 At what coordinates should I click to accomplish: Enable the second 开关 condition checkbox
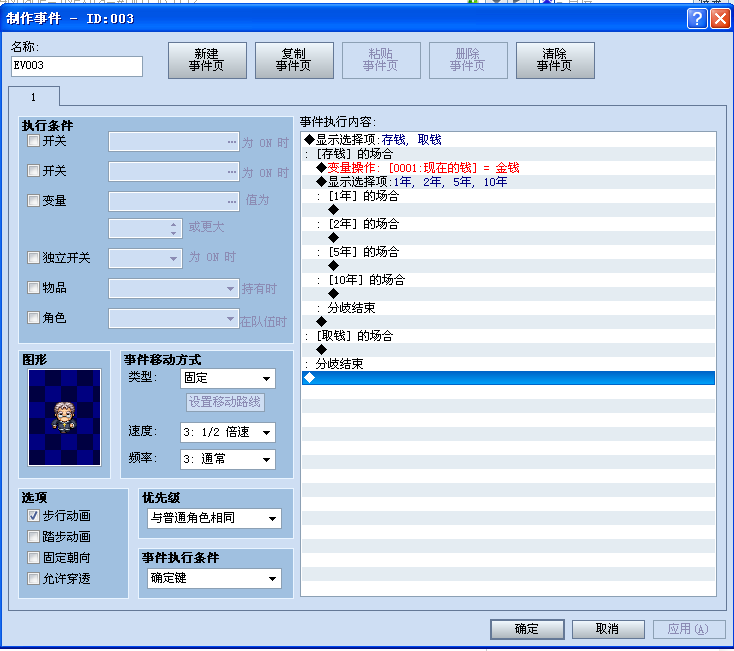[x=33, y=171]
